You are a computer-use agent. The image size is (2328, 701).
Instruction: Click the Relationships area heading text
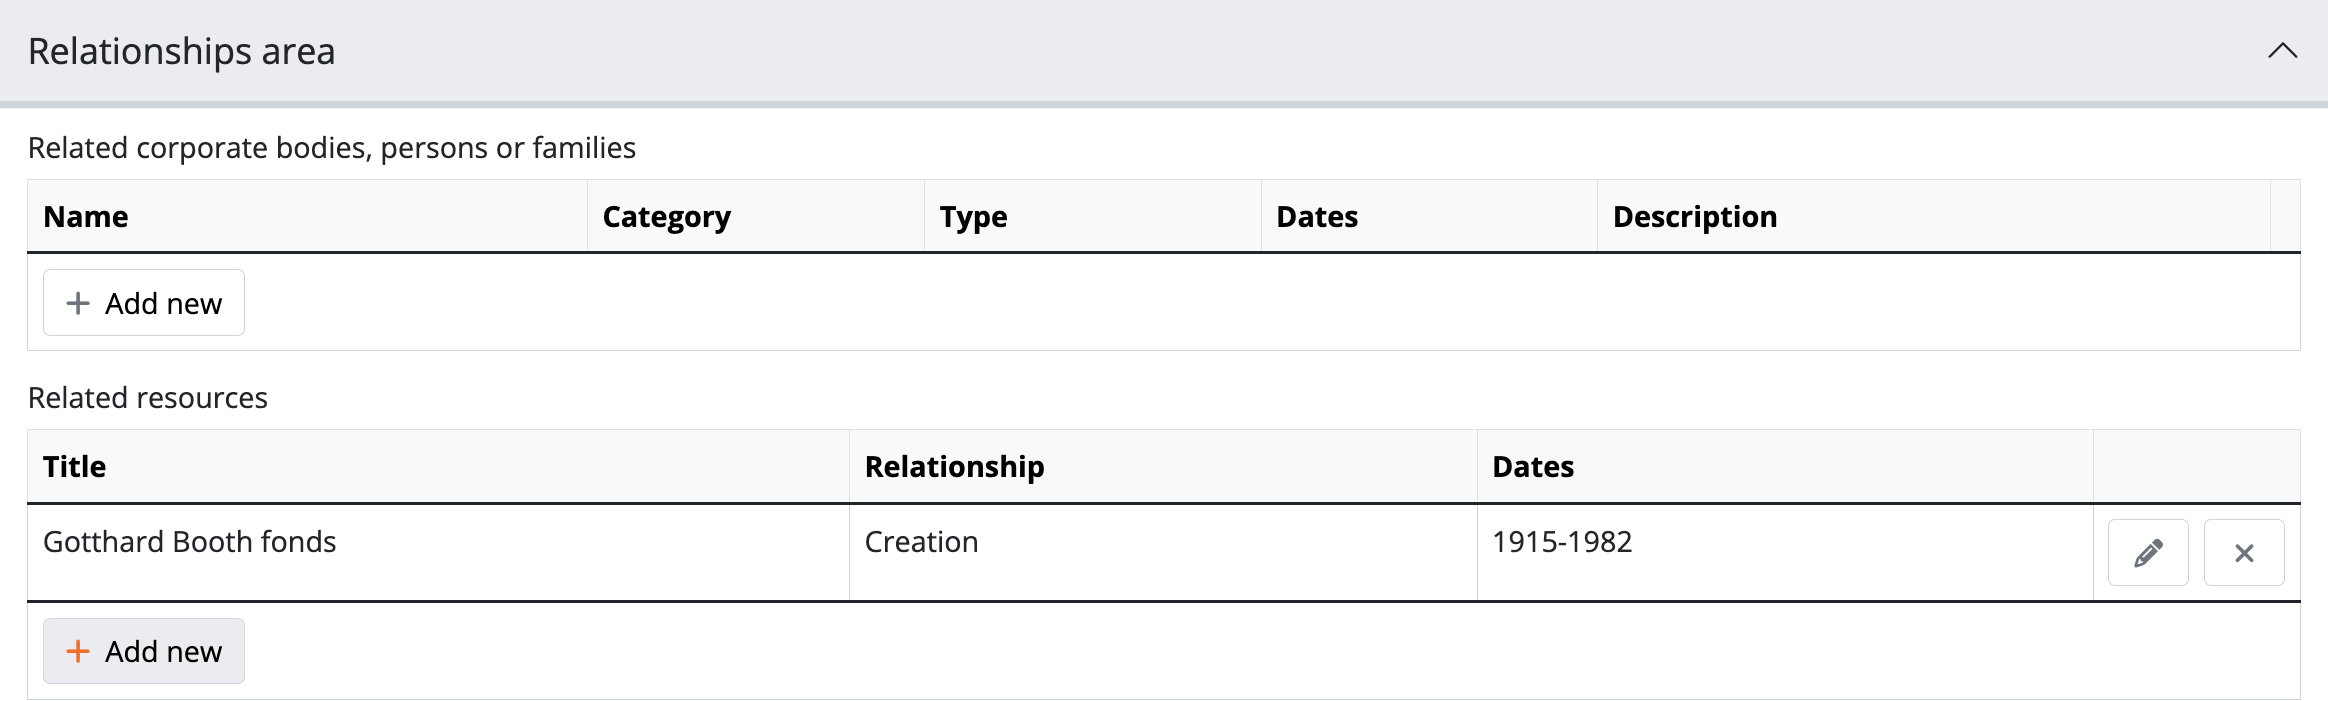(x=182, y=51)
